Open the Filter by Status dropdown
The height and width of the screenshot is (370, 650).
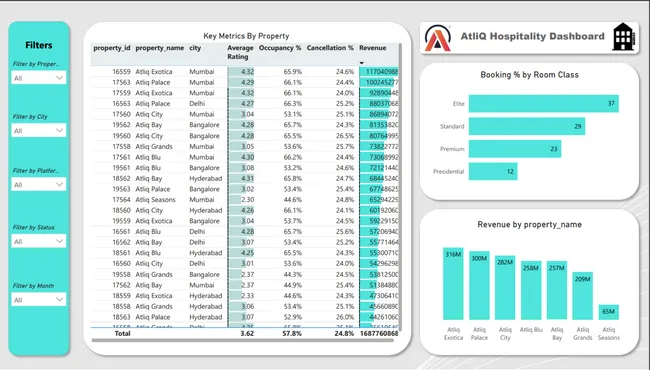[x=39, y=241]
